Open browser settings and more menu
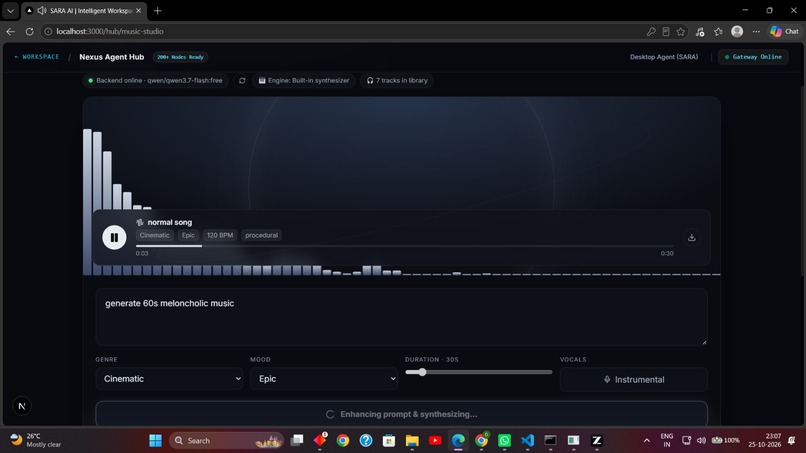This screenshot has width=806, height=453. pyautogui.click(x=756, y=31)
